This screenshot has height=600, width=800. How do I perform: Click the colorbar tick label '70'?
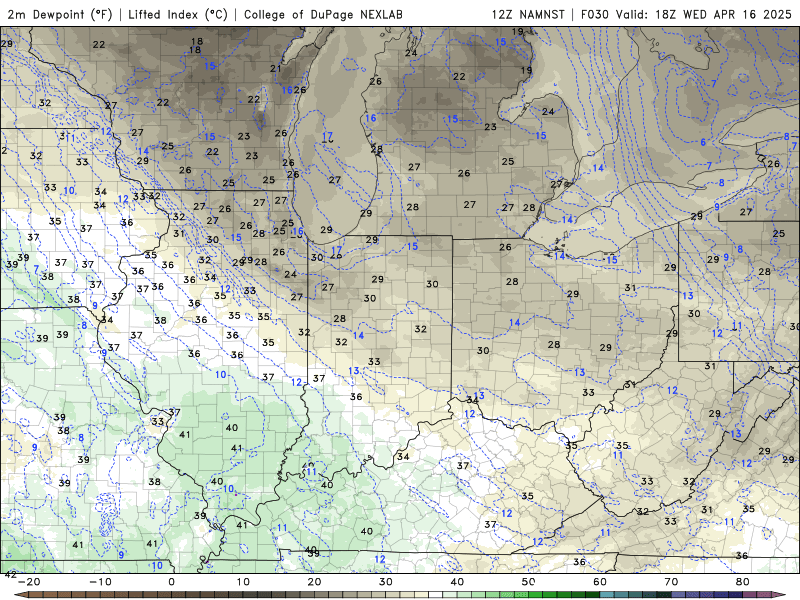671,582
